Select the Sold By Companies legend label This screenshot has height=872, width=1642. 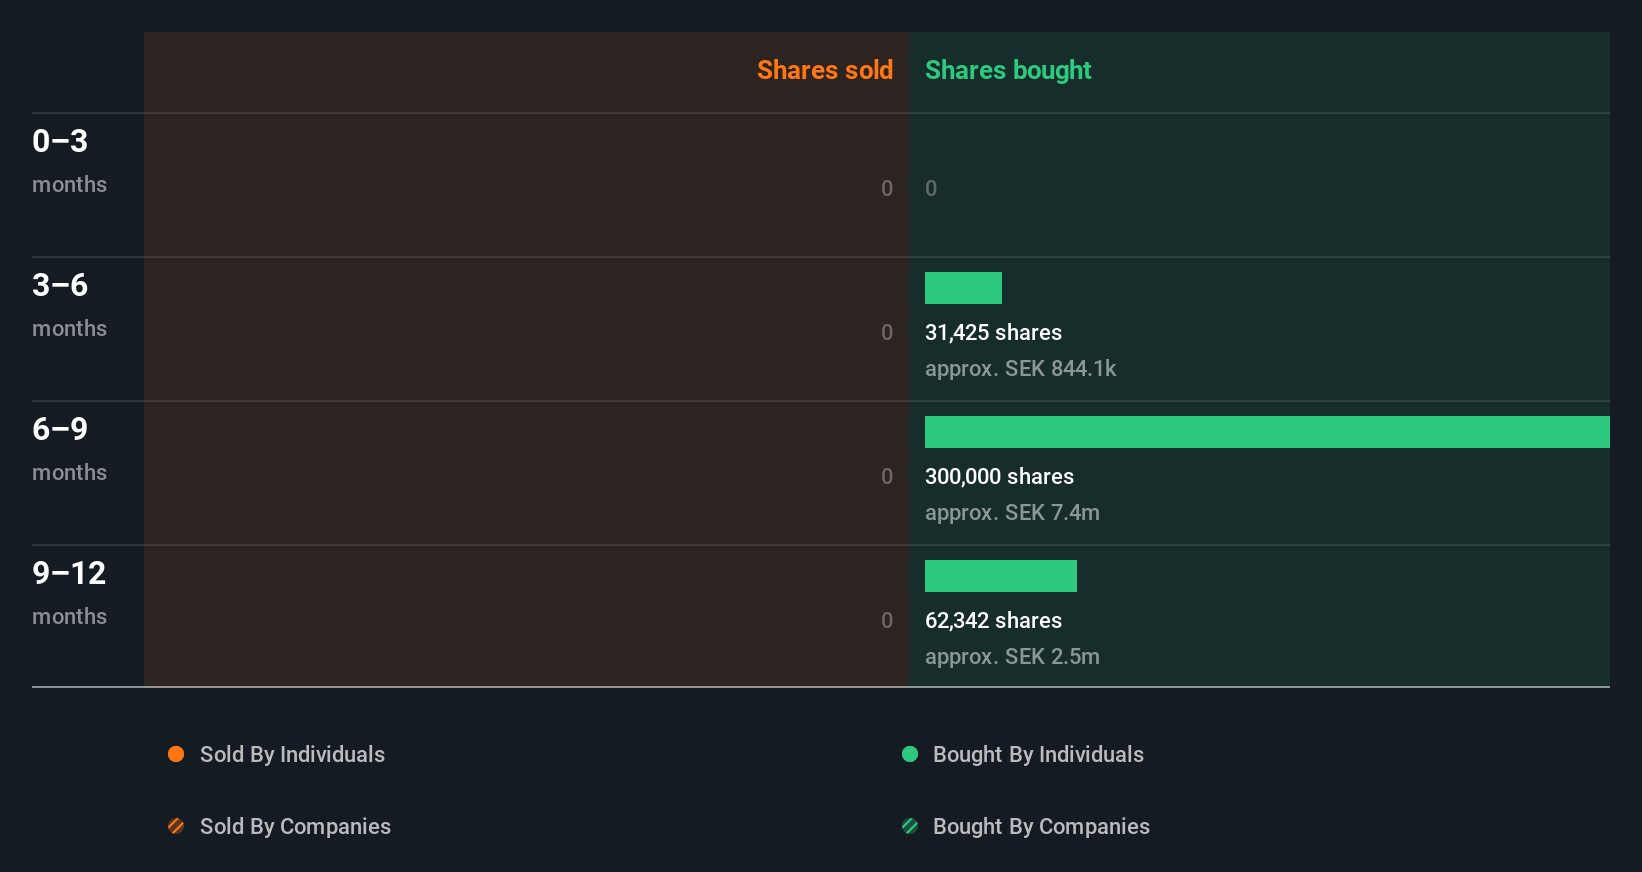coord(295,826)
